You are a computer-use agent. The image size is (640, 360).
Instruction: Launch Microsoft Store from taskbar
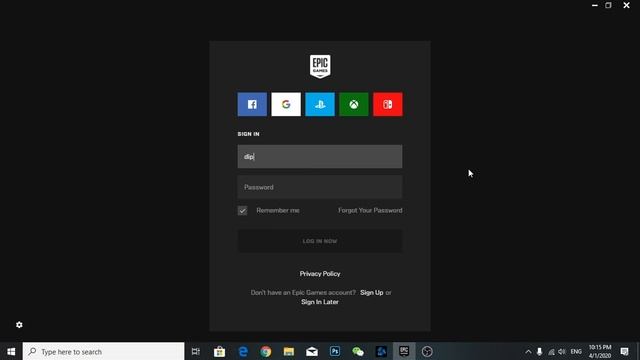pos(220,351)
